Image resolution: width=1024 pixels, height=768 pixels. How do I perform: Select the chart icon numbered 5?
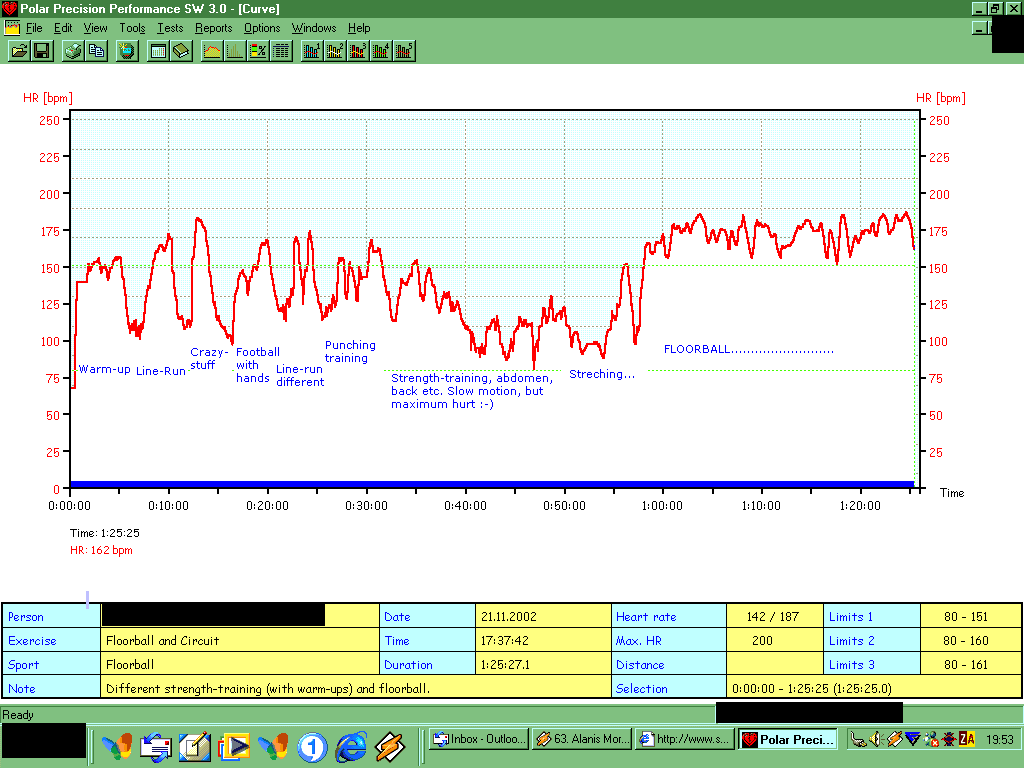405,51
